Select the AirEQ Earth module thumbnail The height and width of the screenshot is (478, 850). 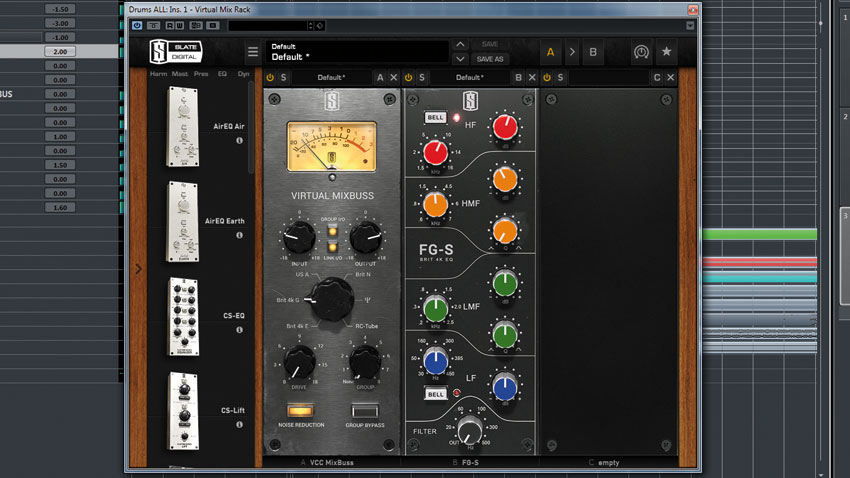pos(183,222)
